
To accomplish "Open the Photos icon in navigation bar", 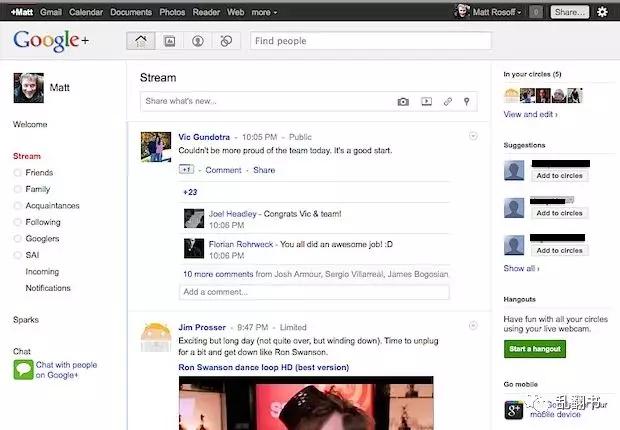I will point(170,41).
